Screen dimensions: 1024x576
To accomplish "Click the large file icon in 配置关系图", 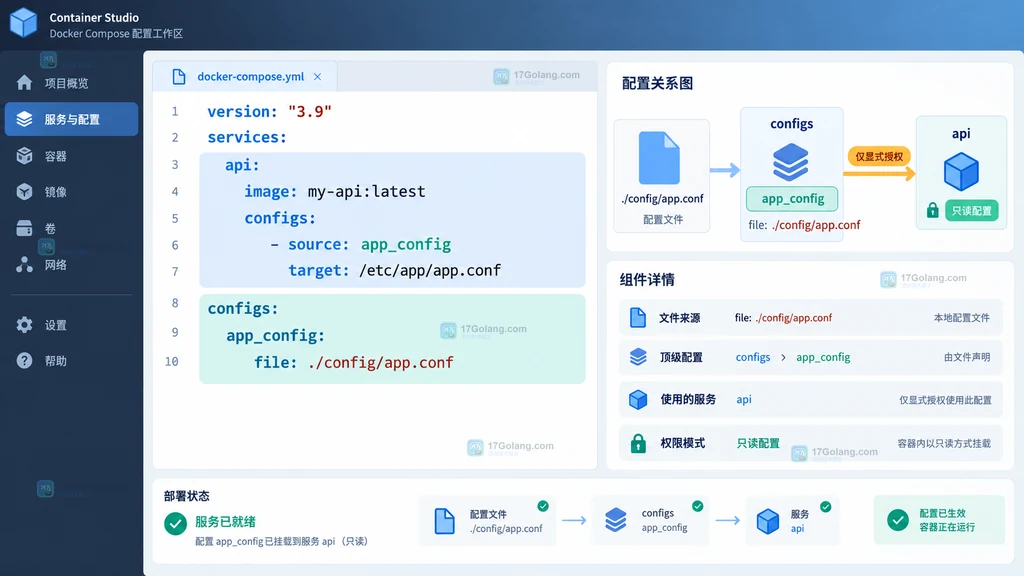I will (x=659, y=158).
